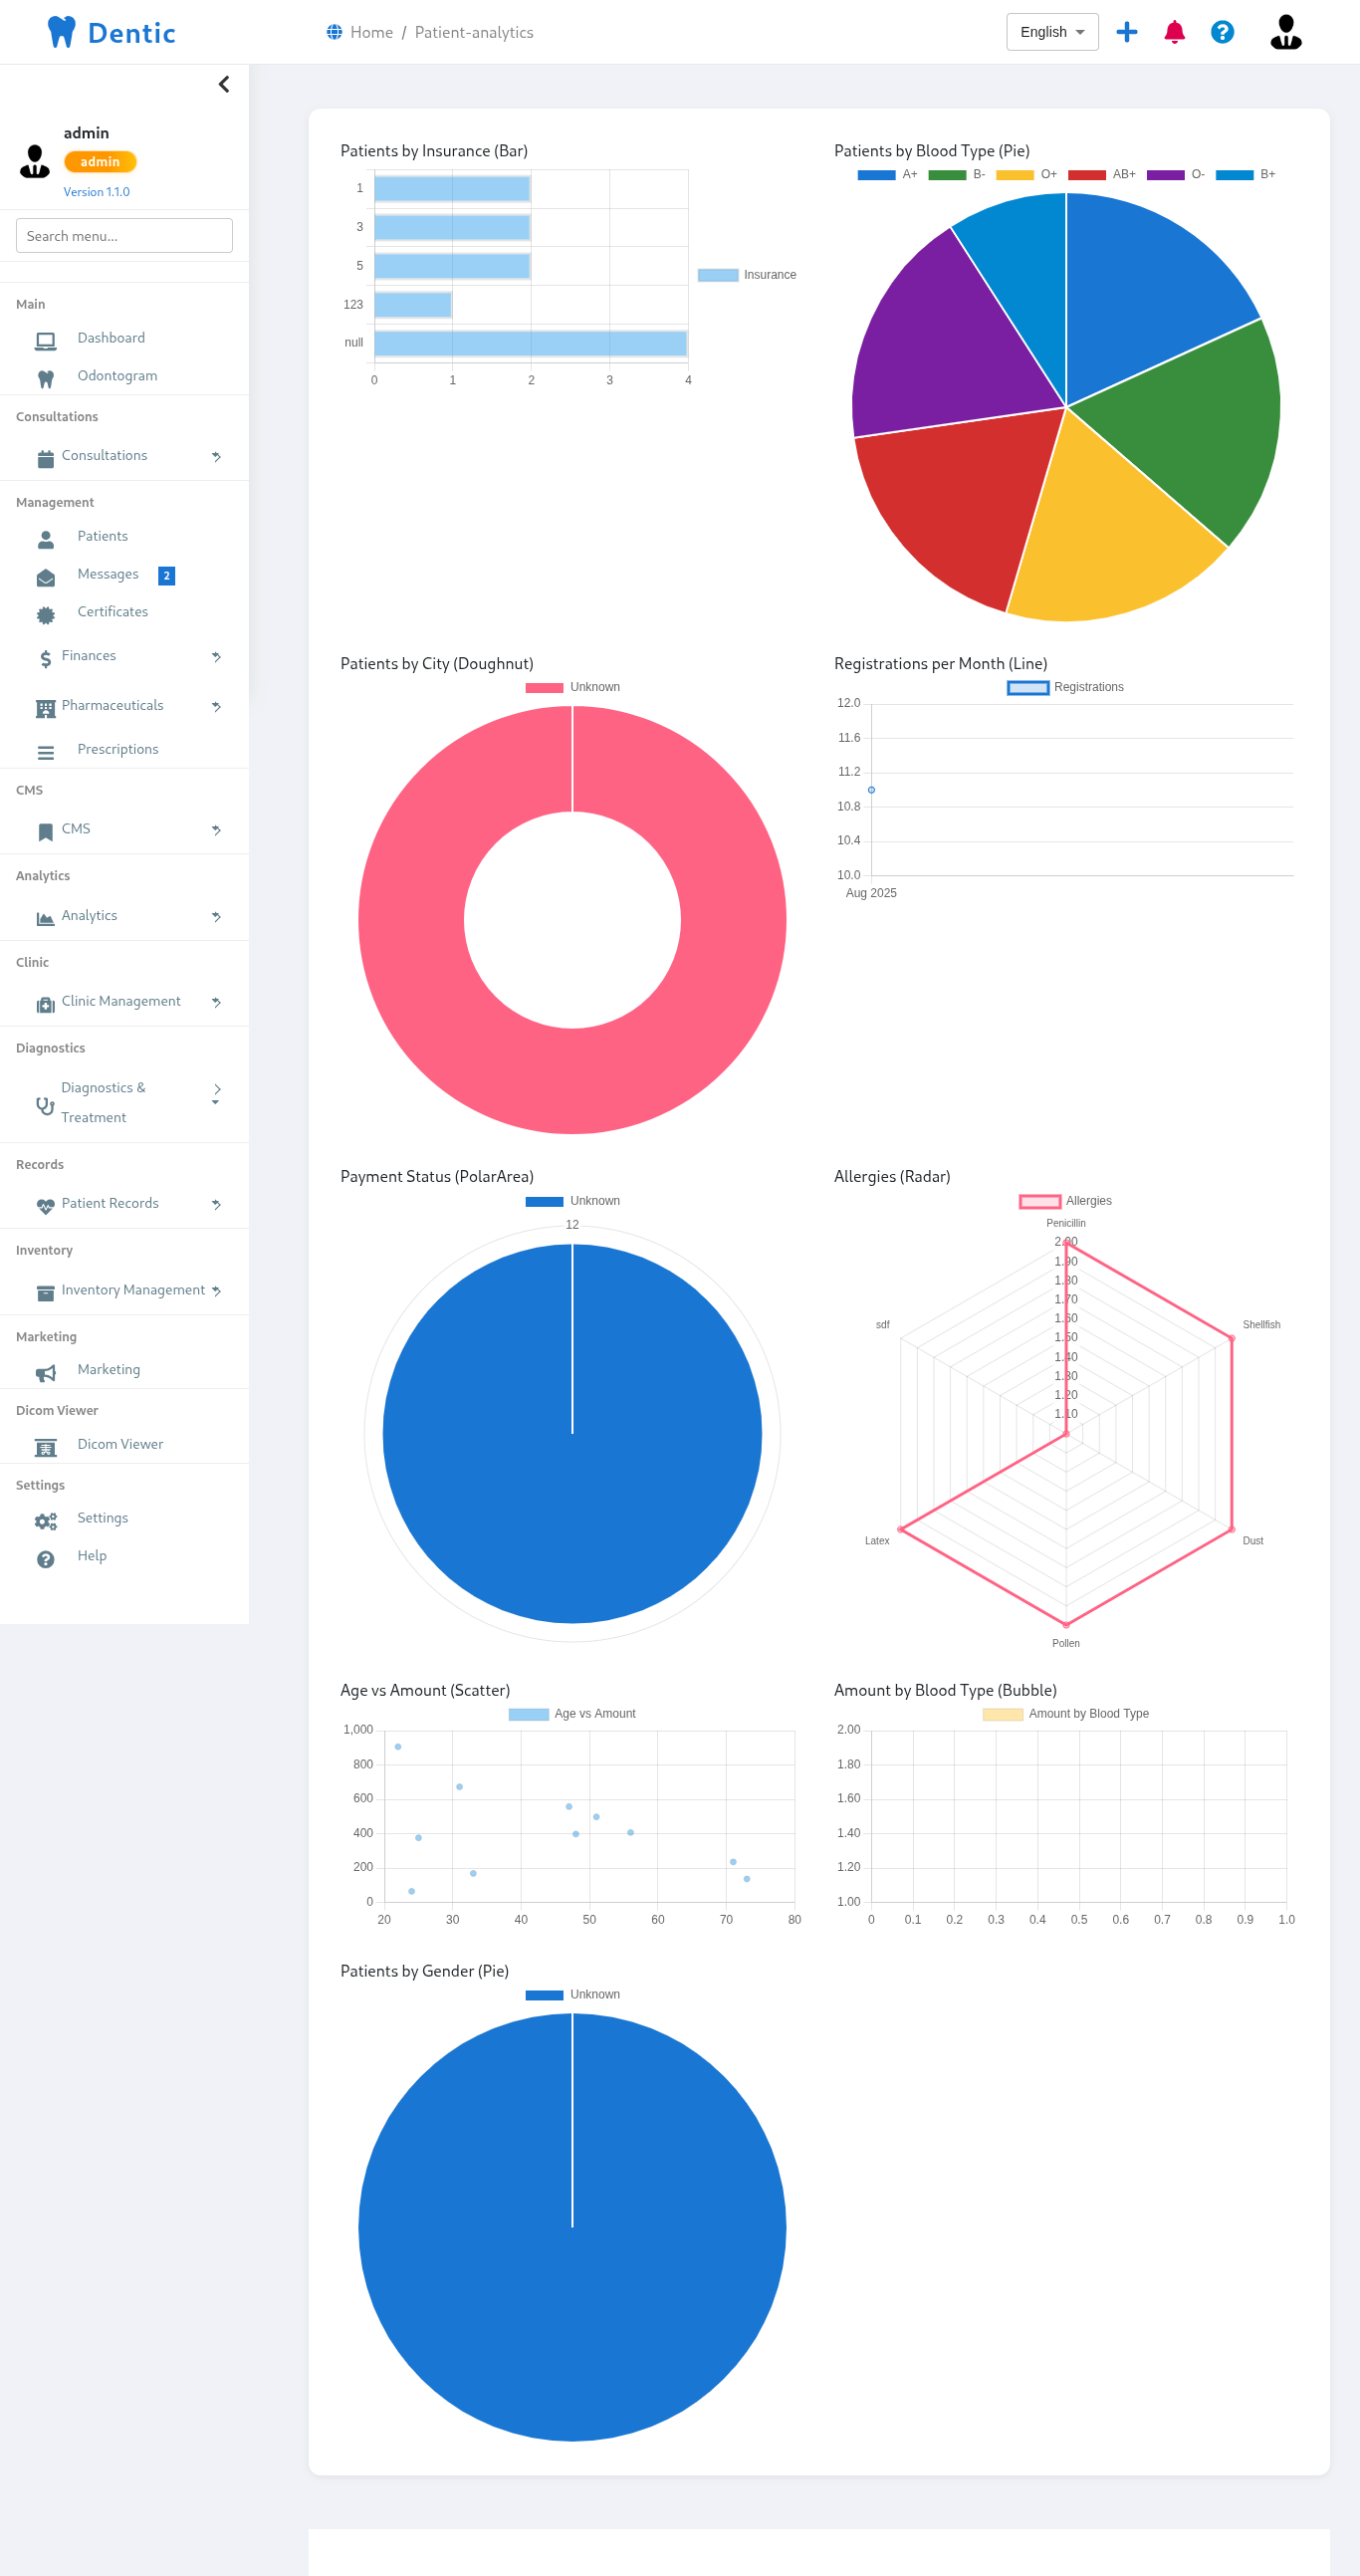Open the English language dropdown
This screenshot has height=2576, width=1360.
click(x=1051, y=32)
